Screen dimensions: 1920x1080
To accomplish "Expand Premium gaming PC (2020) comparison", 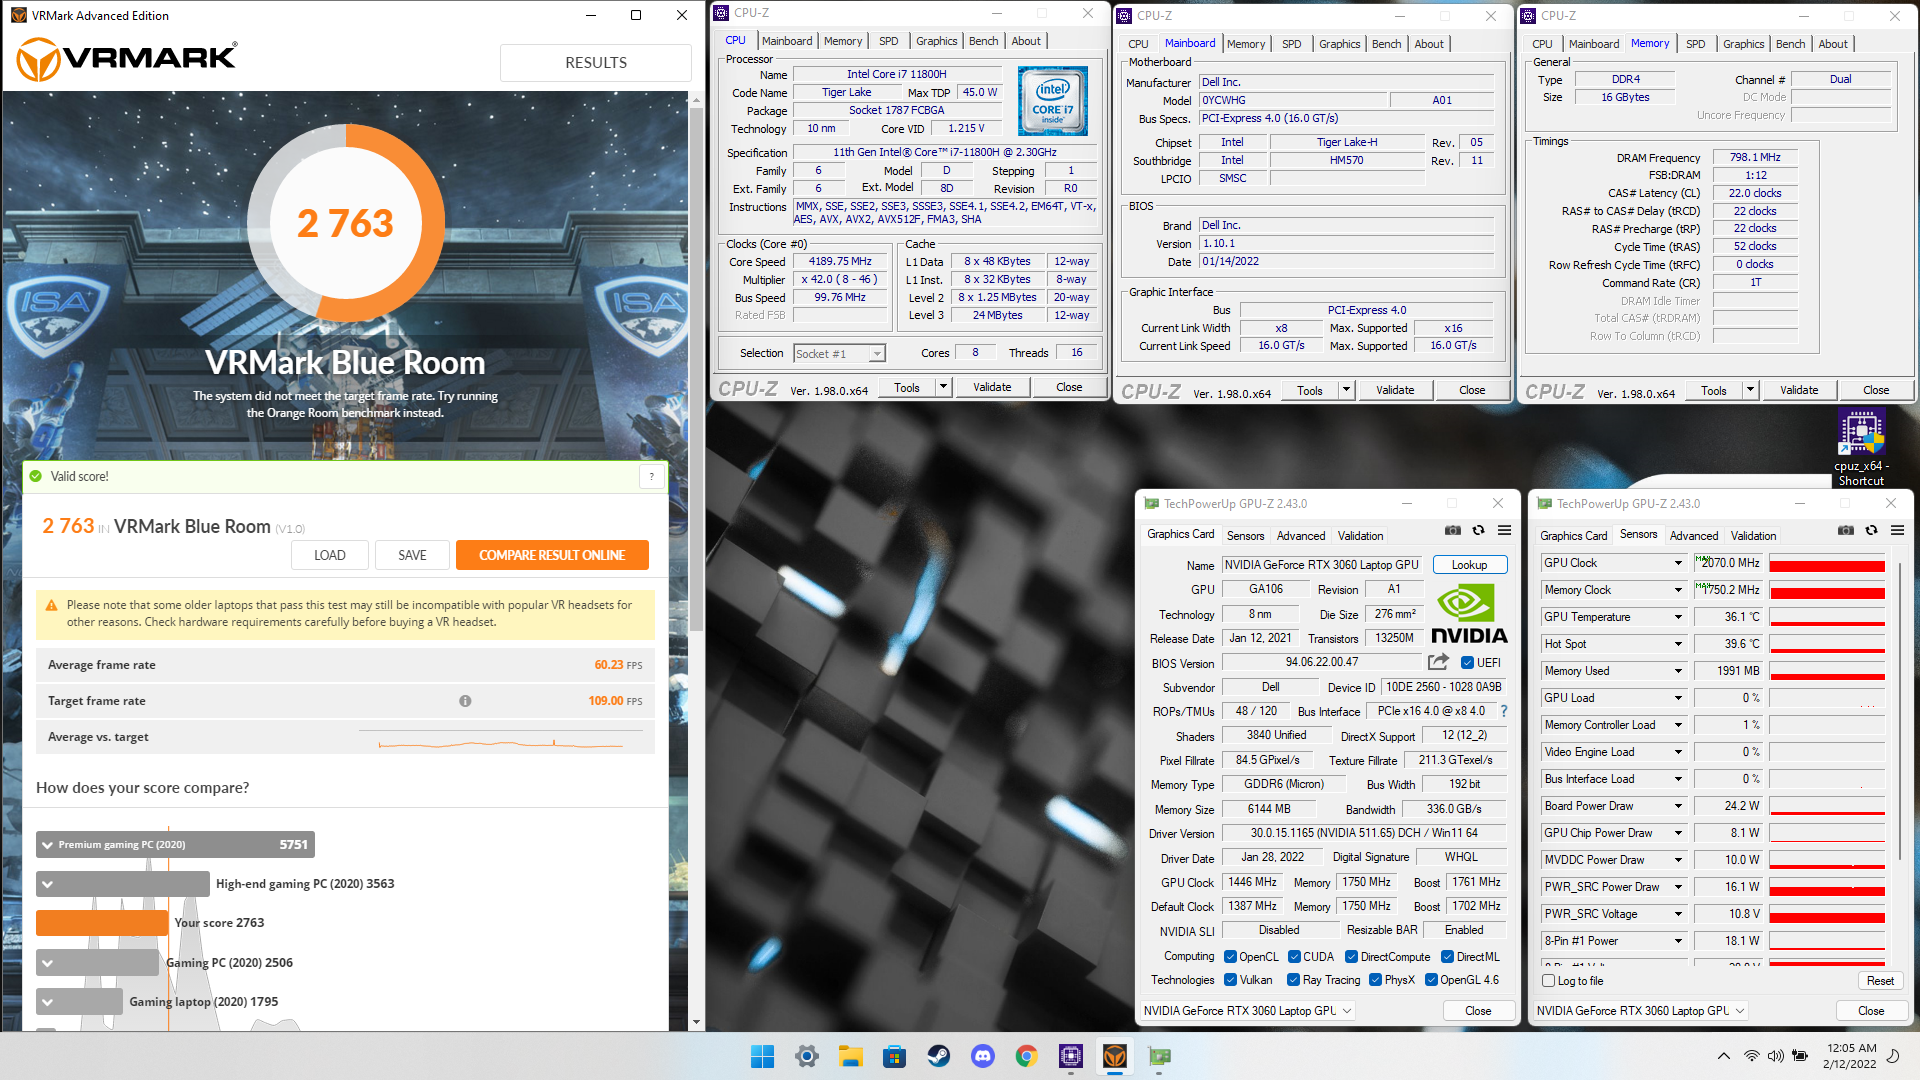I will point(47,845).
